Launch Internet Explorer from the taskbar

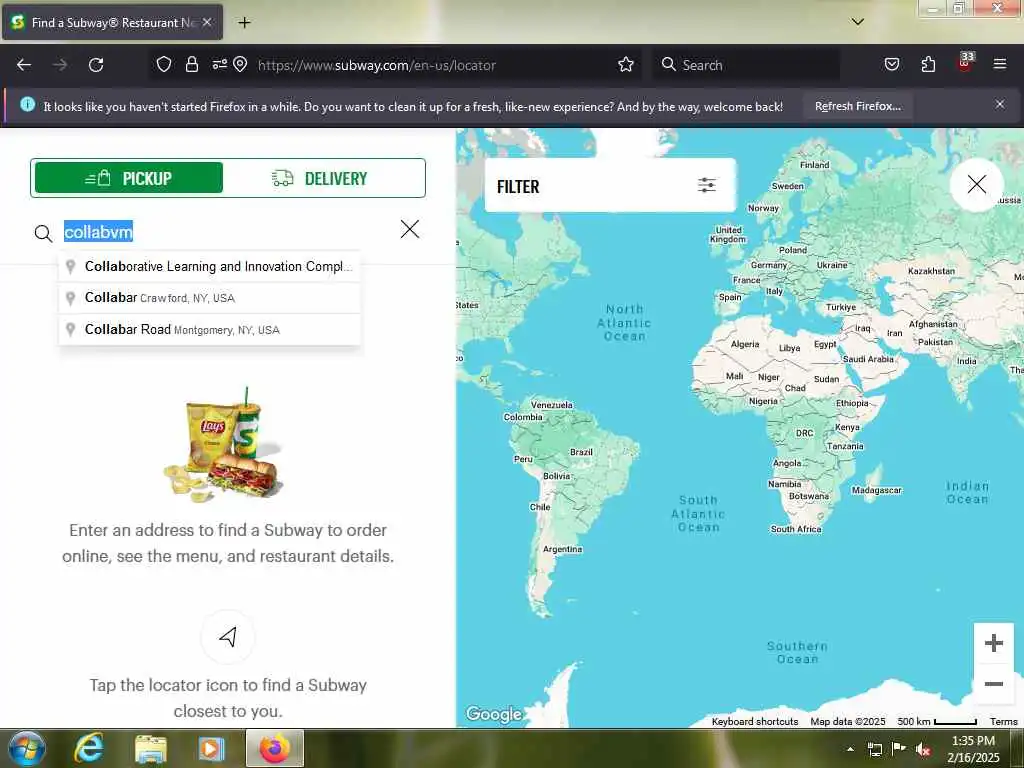88,748
